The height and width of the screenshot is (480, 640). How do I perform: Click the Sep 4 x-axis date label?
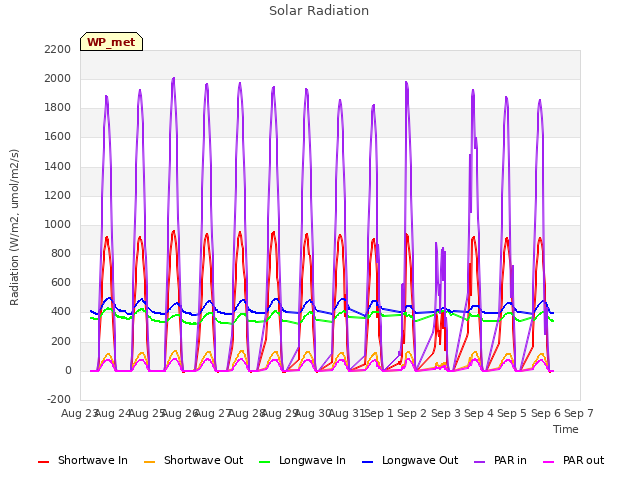click(479, 413)
